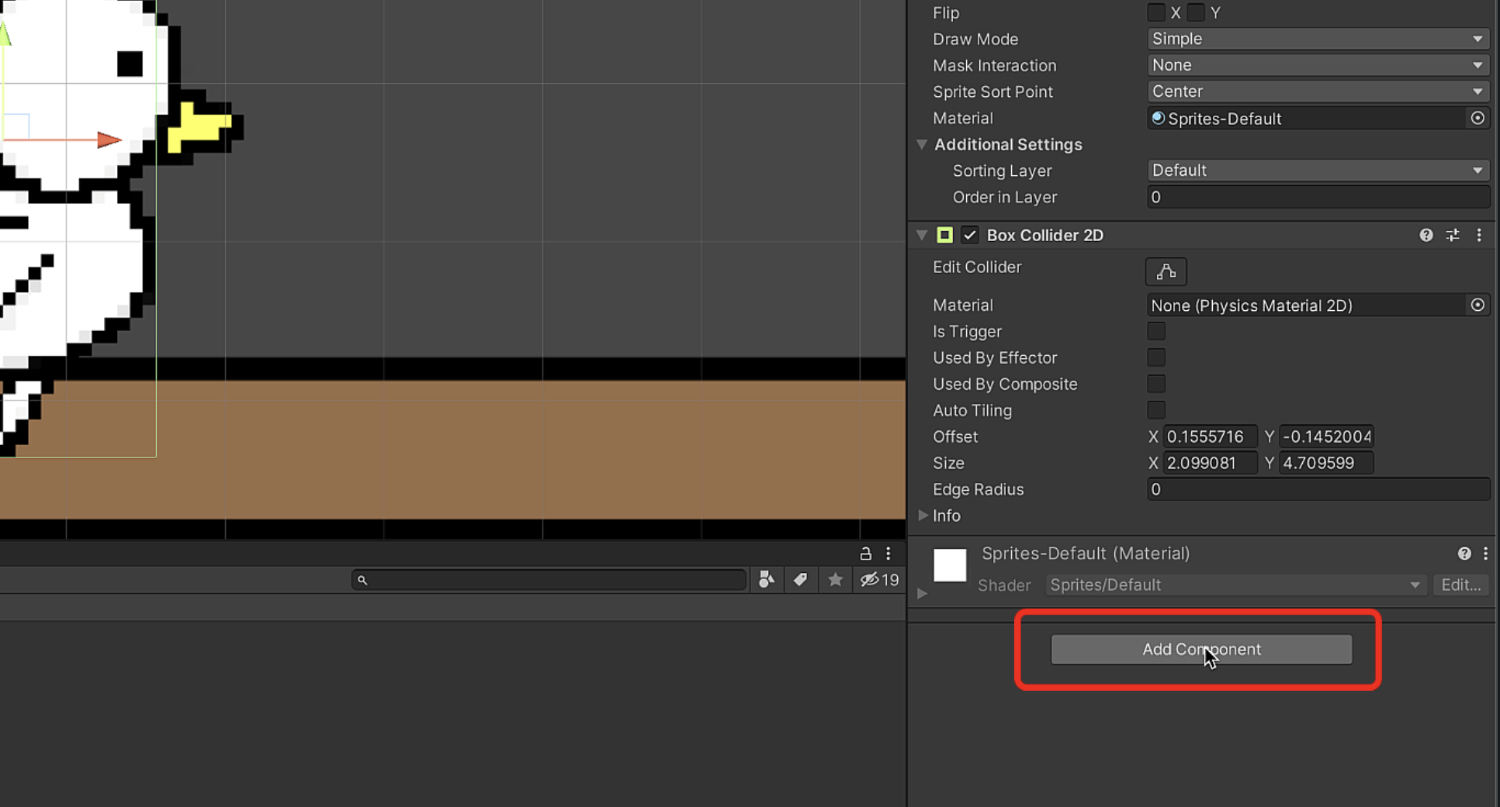Toggle Flip Y checkbox
This screenshot has width=1500, height=807.
pyautogui.click(x=1196, y=13)
